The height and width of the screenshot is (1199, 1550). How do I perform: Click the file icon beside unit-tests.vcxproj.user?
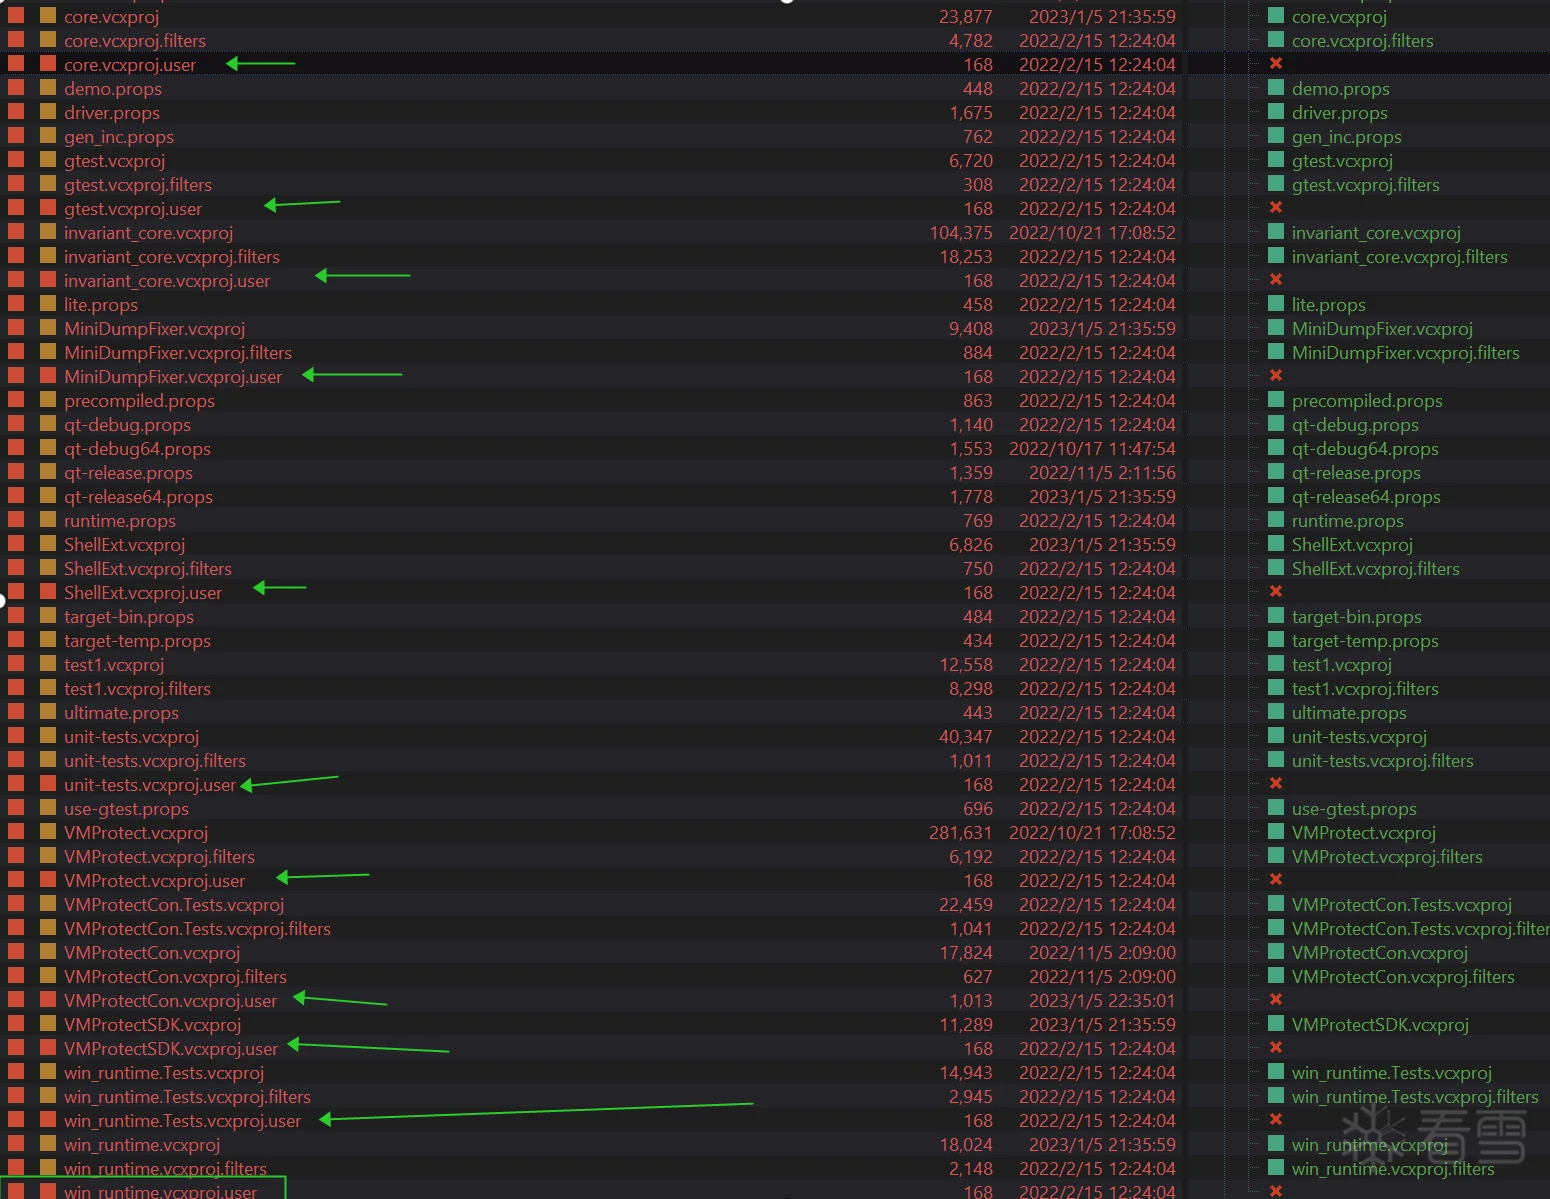(x=48, y=784)
